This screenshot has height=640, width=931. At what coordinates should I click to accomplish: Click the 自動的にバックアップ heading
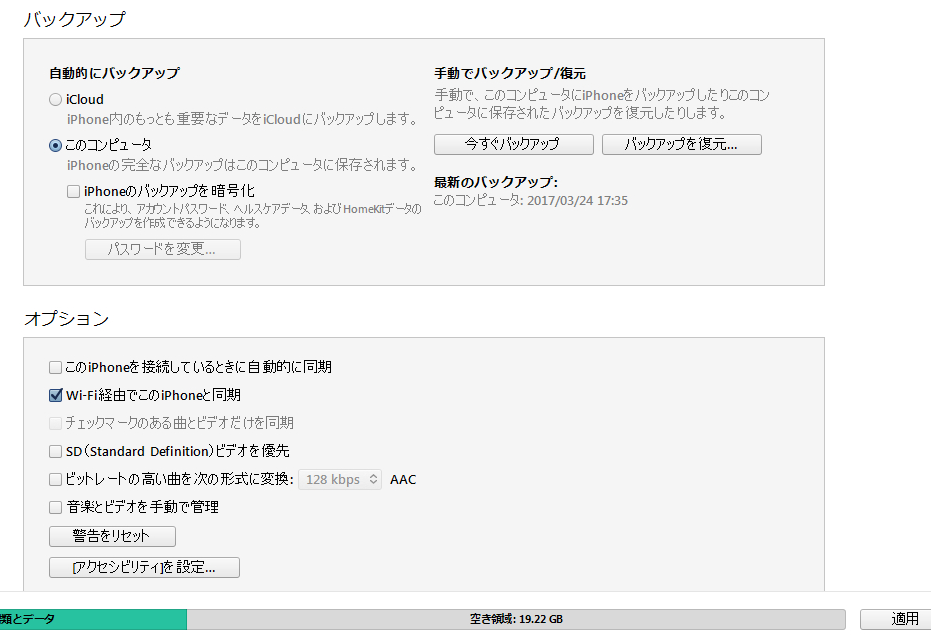click(114, 73)
